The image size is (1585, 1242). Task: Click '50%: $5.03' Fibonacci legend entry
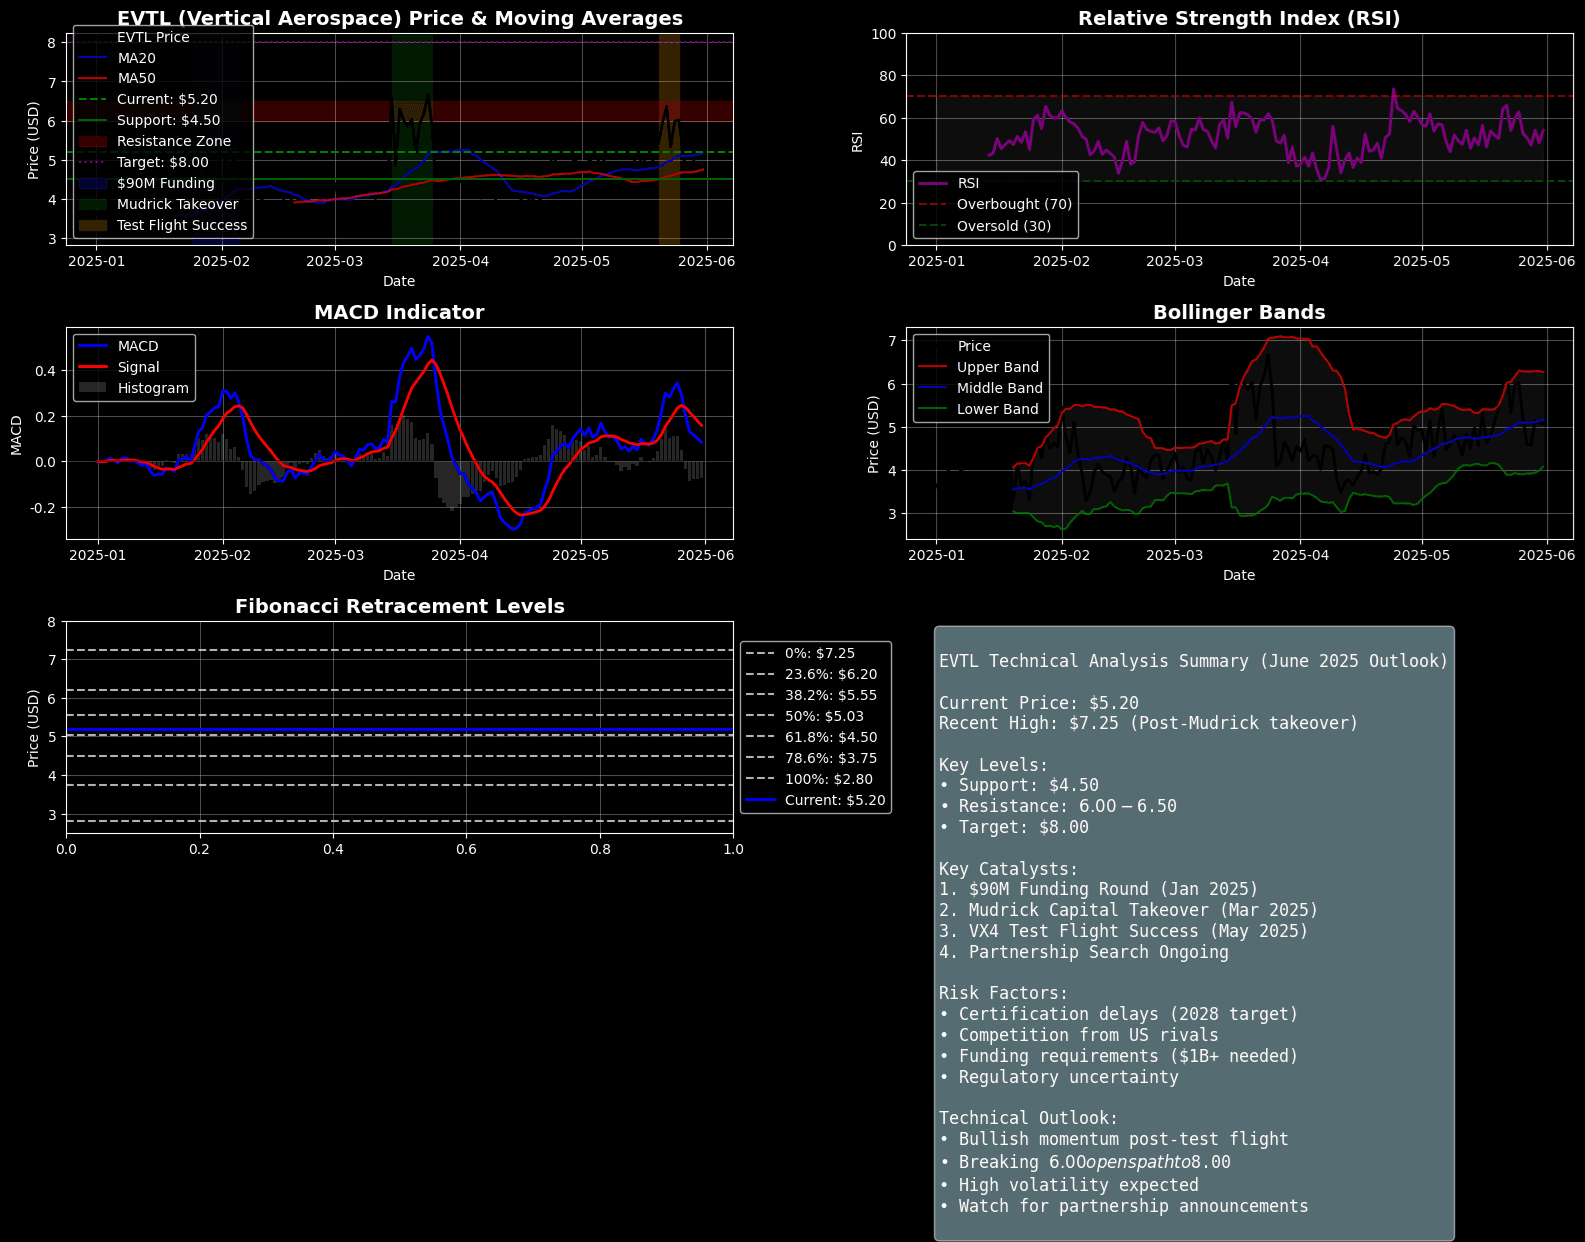click(805, 717)
